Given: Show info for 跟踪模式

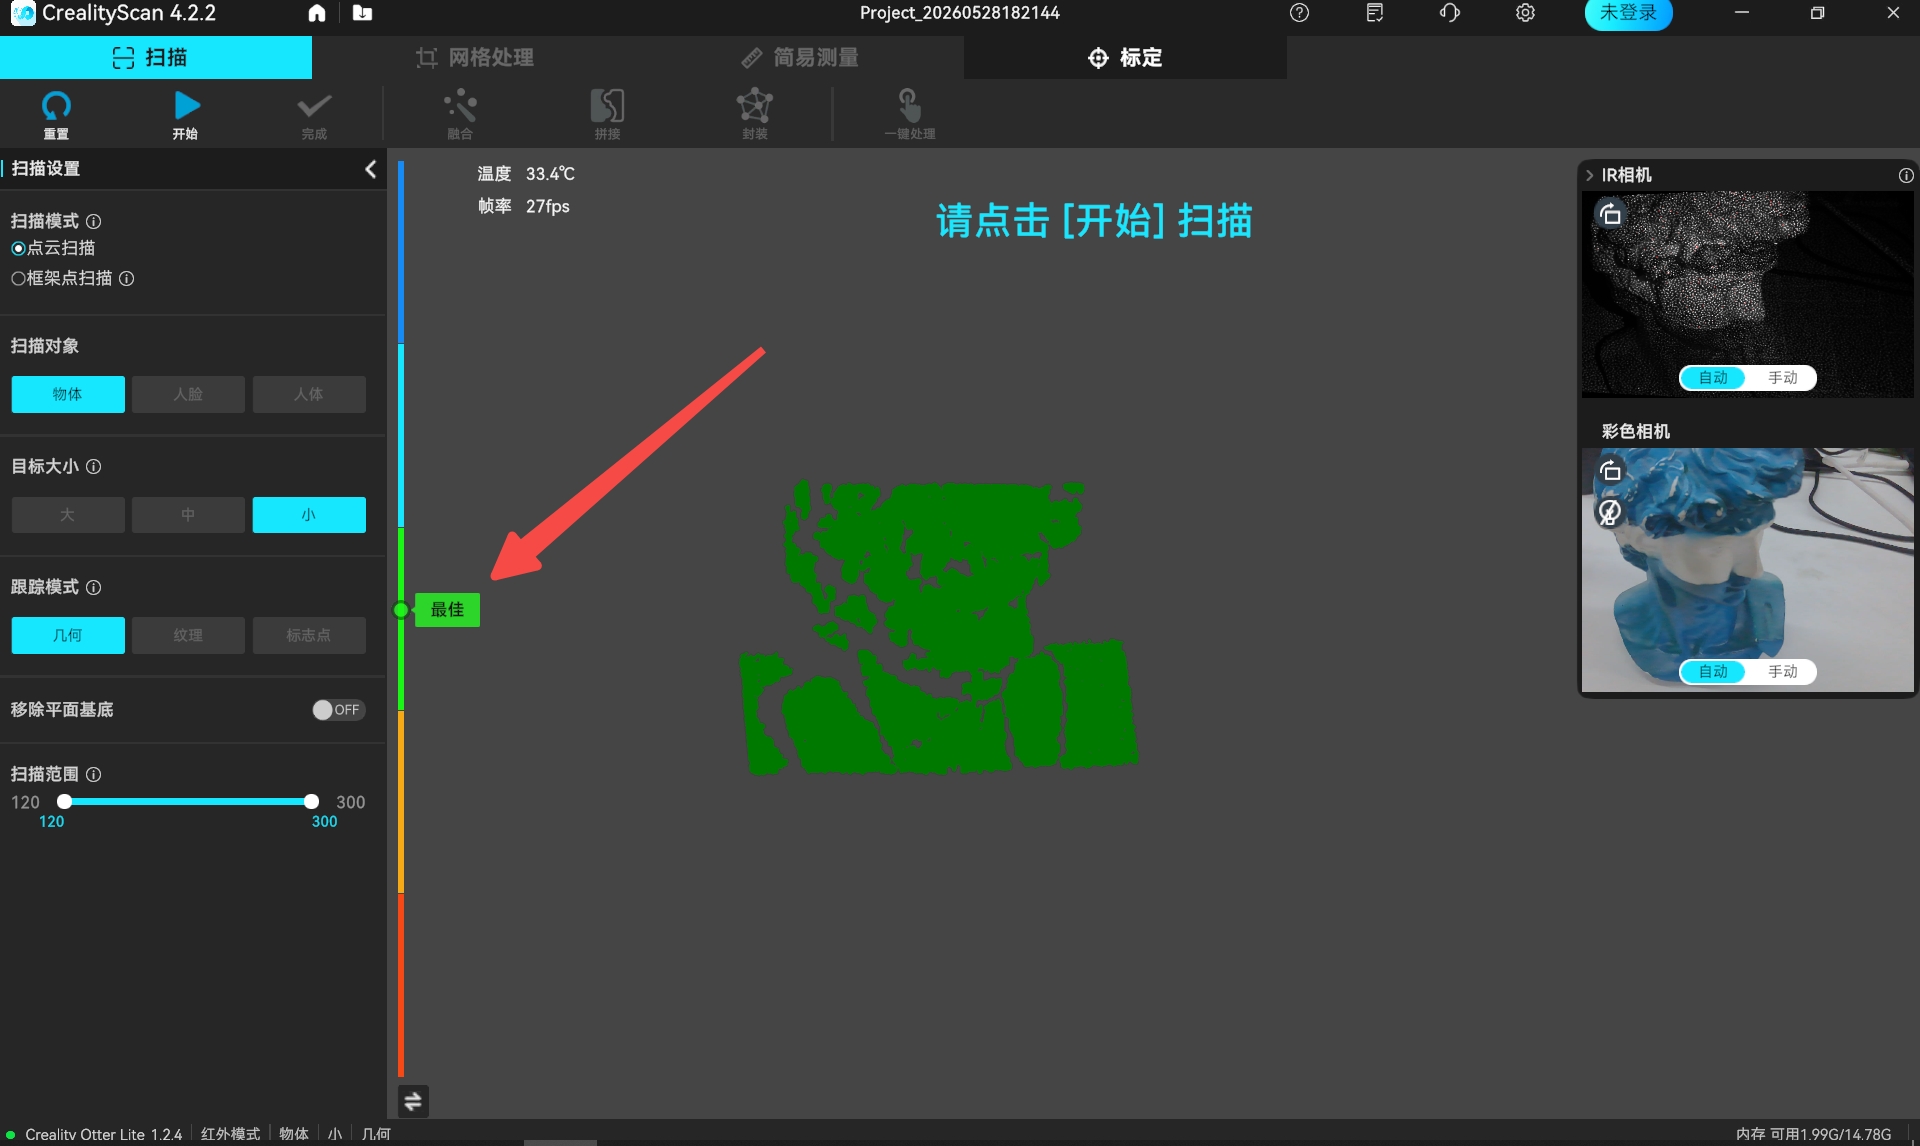Looking at the screenshot, I should (x=93, y=587).
